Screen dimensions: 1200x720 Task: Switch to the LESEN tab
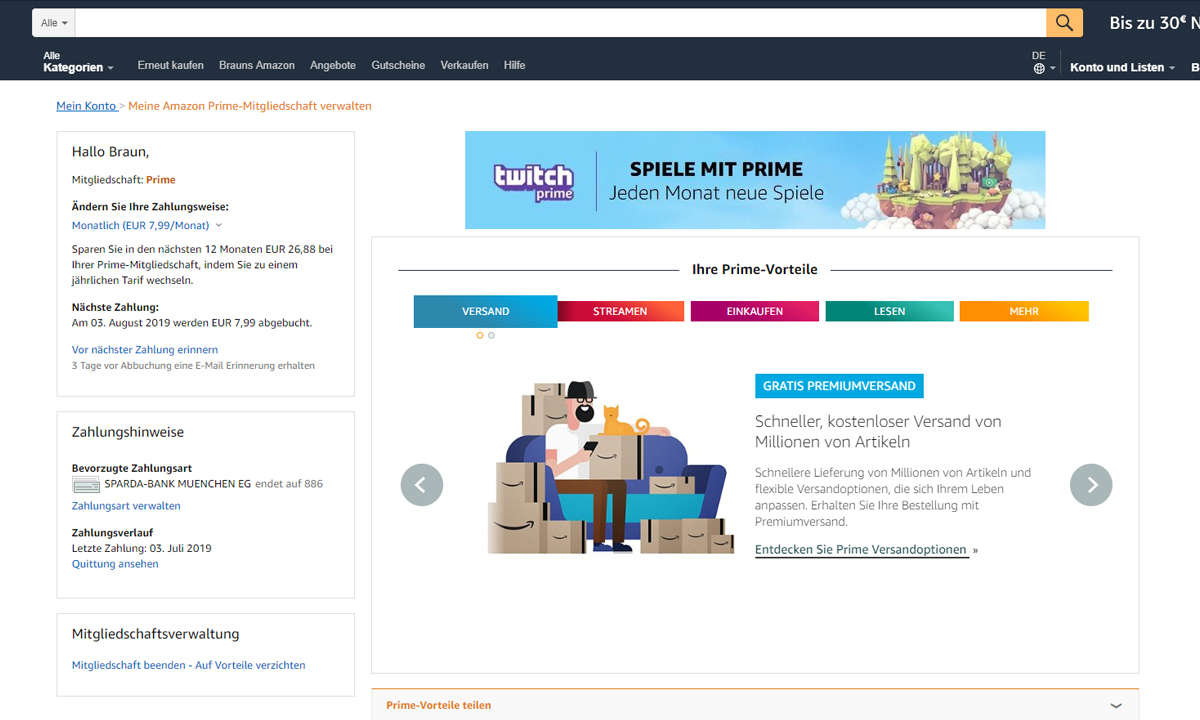pyautogui.click(x=889, y=311)
